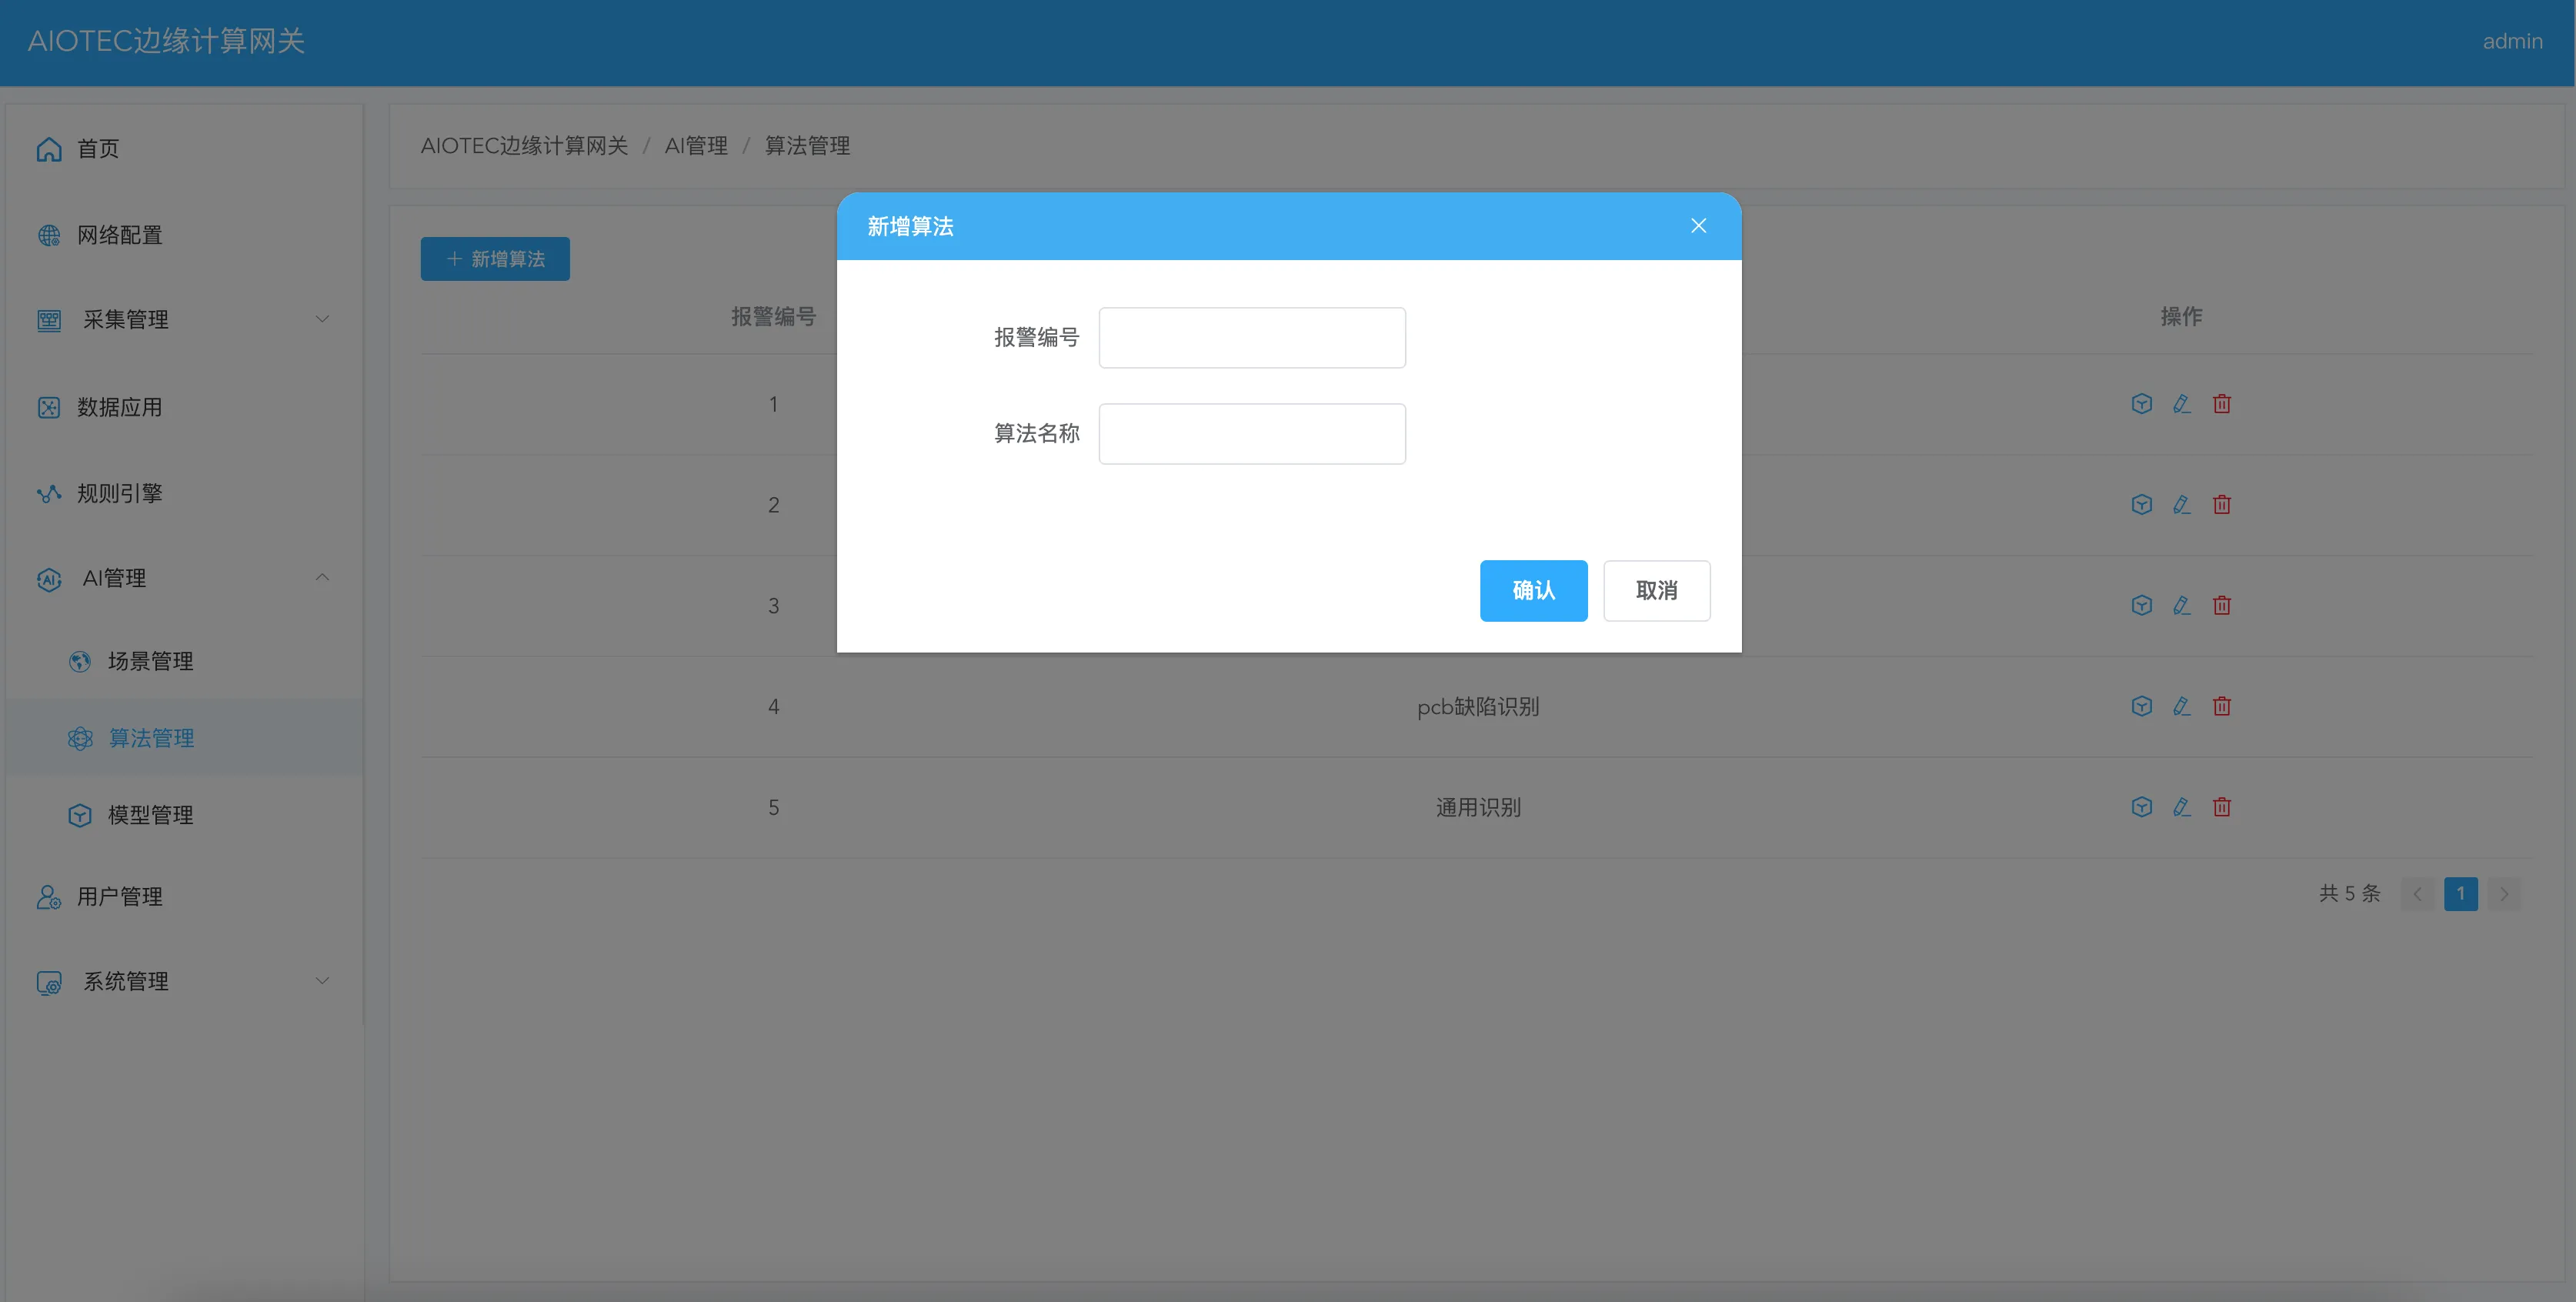Expand the 系统管理 submenu chevron
Screen dimensions: 2576x1302
(x=322, y=981)
